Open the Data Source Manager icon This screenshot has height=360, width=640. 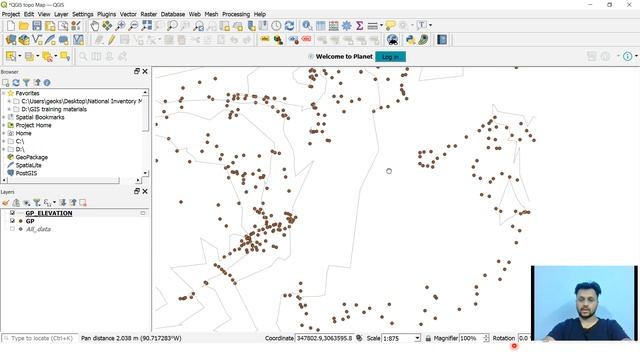click(x=11, y=40)
